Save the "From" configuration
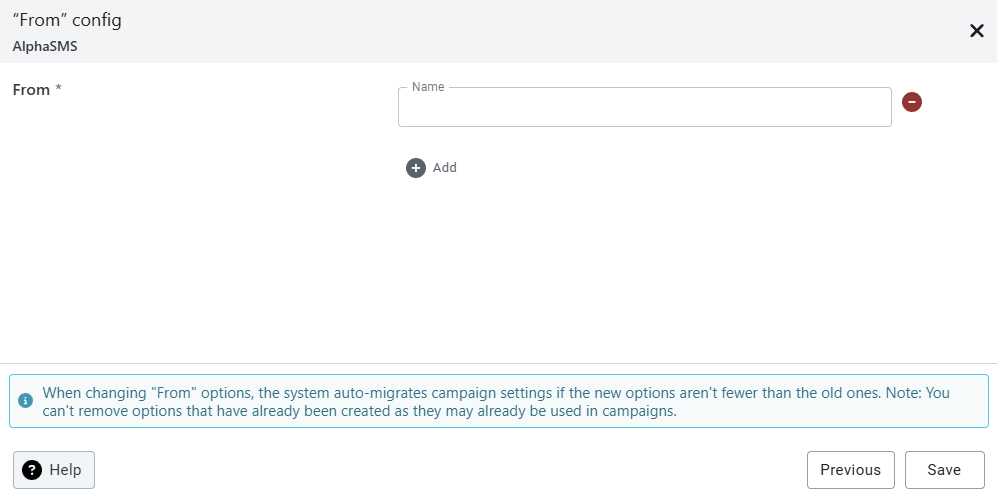The image size is (997, 500). tap(944, 470)
